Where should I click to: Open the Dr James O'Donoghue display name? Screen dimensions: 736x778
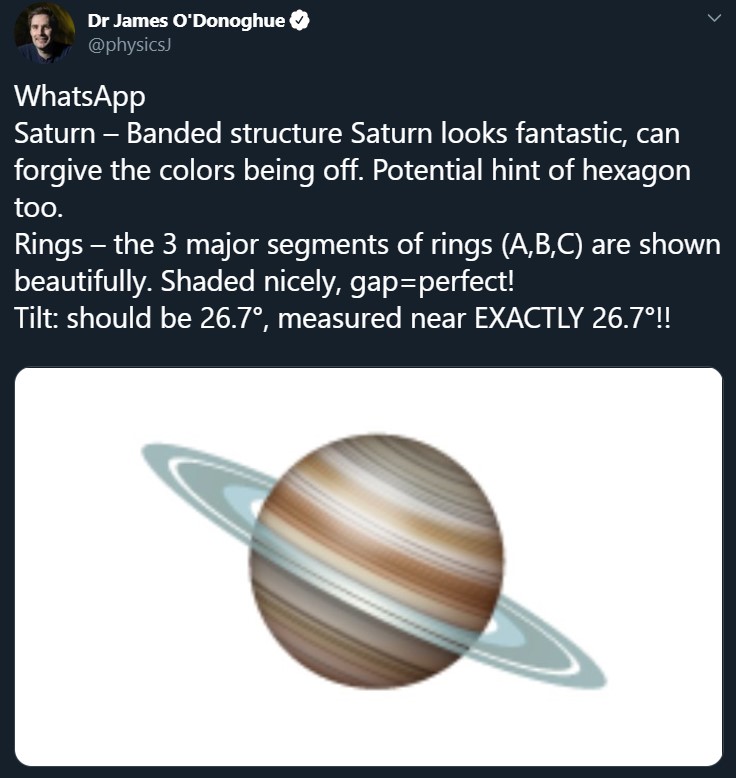point(185,20)
